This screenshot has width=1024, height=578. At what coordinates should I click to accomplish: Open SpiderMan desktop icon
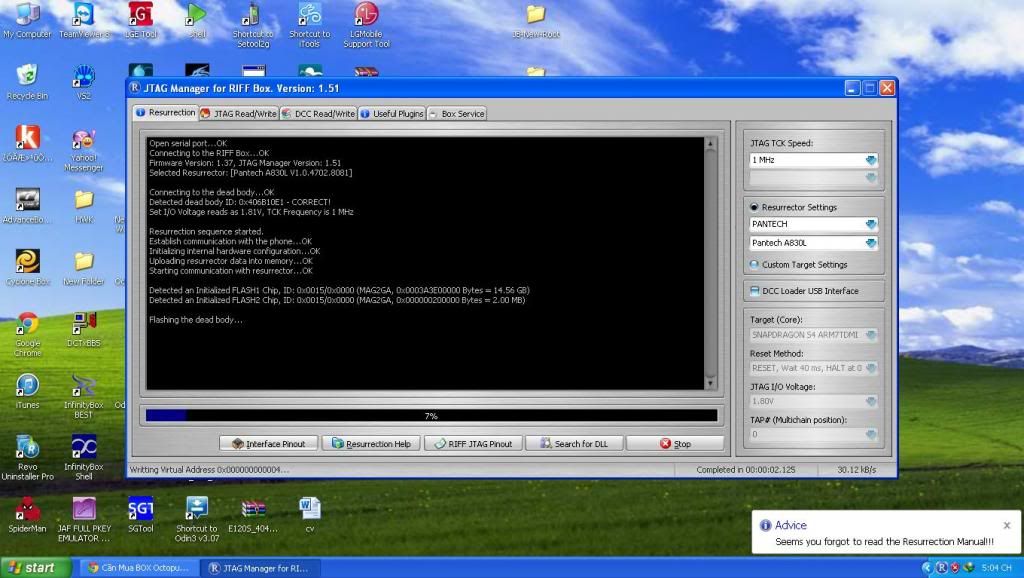tap(27, 515)
